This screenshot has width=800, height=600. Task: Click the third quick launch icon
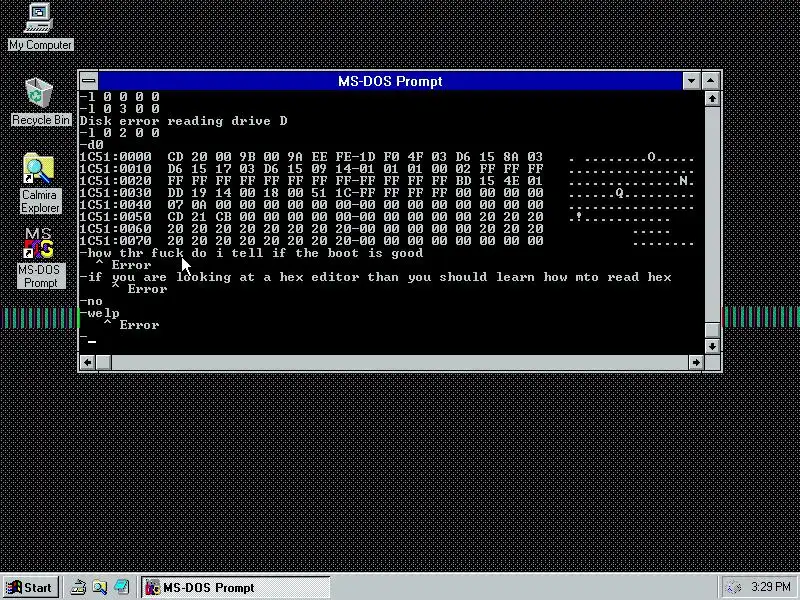121,587
